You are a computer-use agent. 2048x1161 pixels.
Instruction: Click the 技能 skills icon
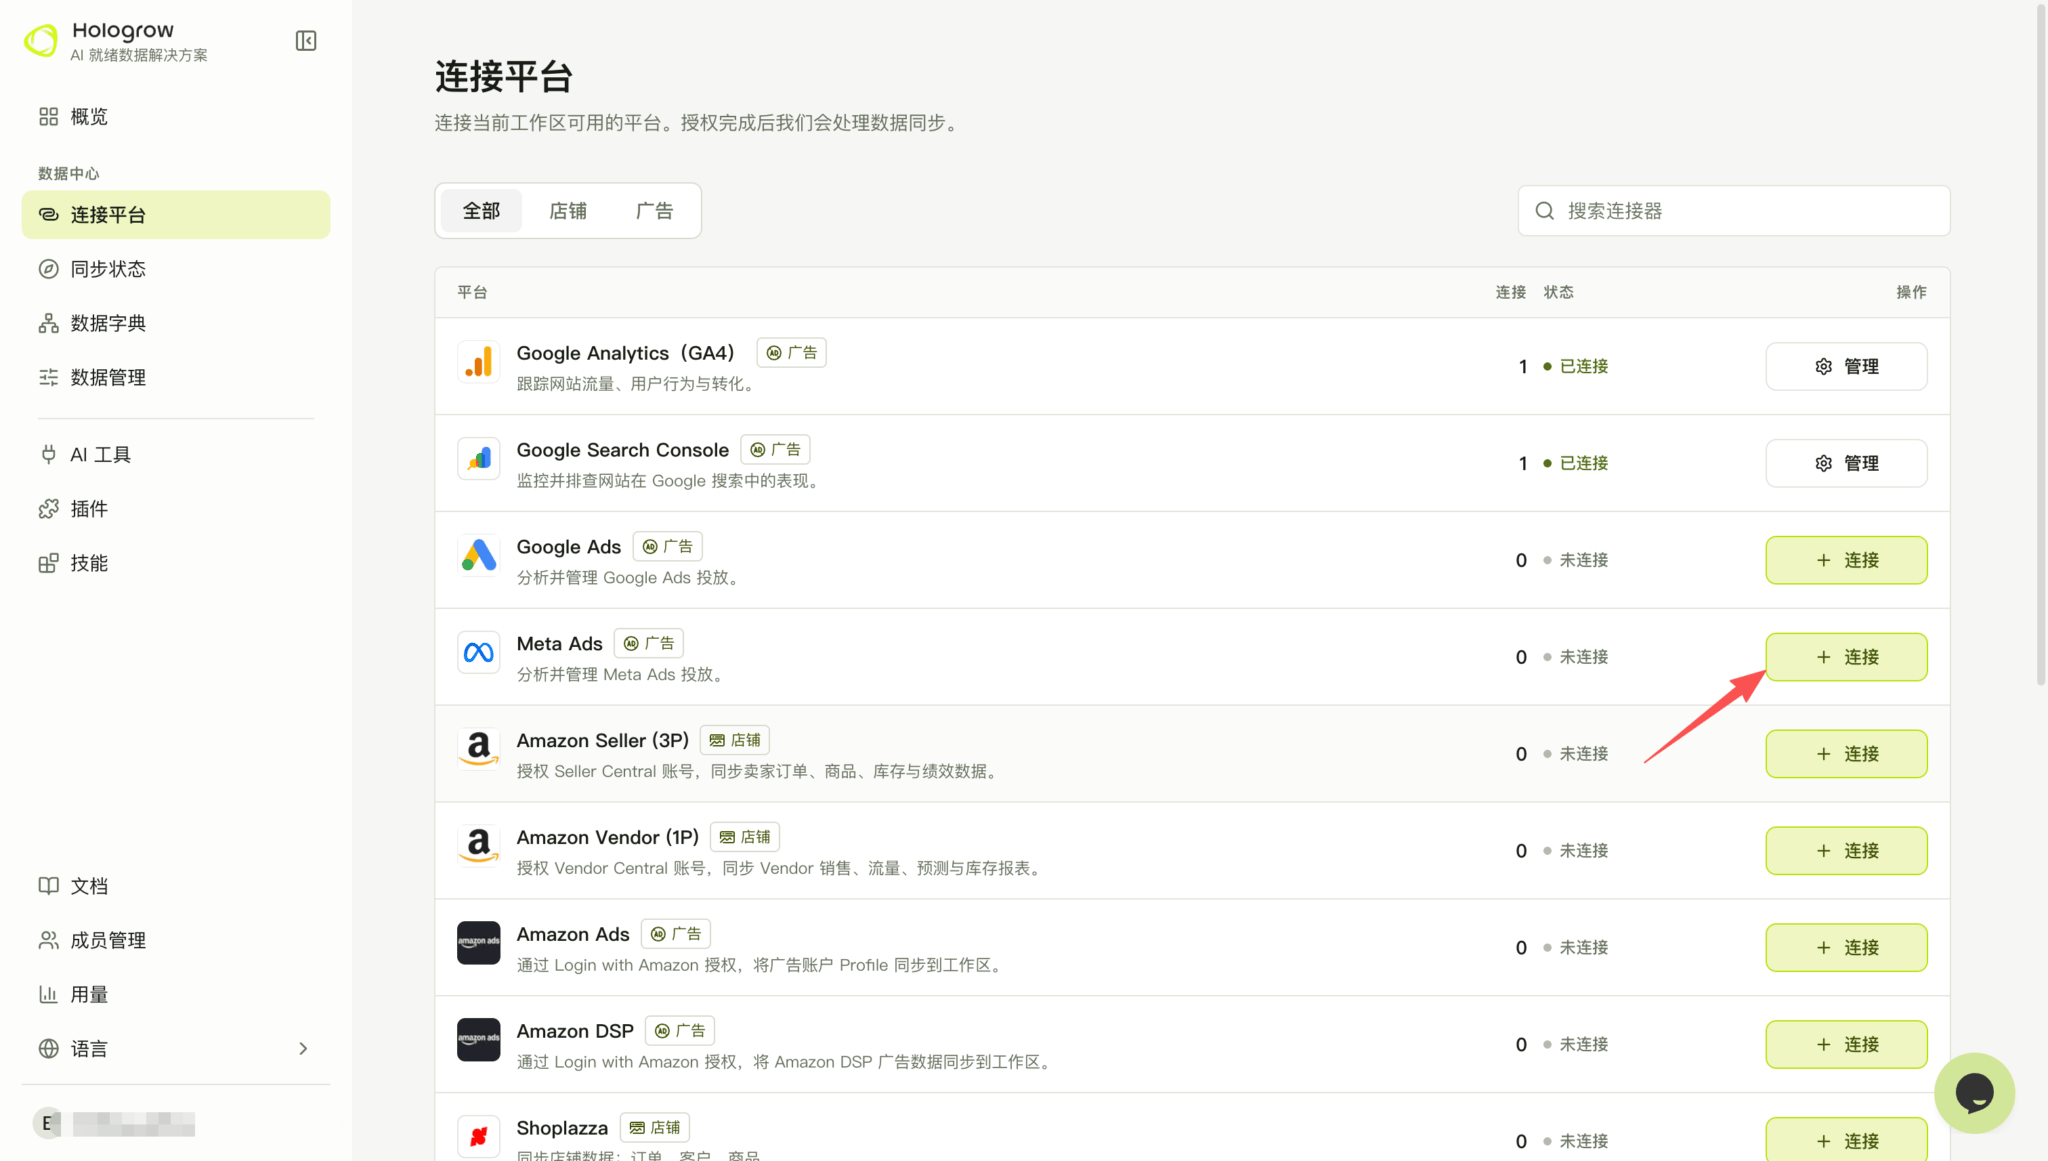(48, 563)
